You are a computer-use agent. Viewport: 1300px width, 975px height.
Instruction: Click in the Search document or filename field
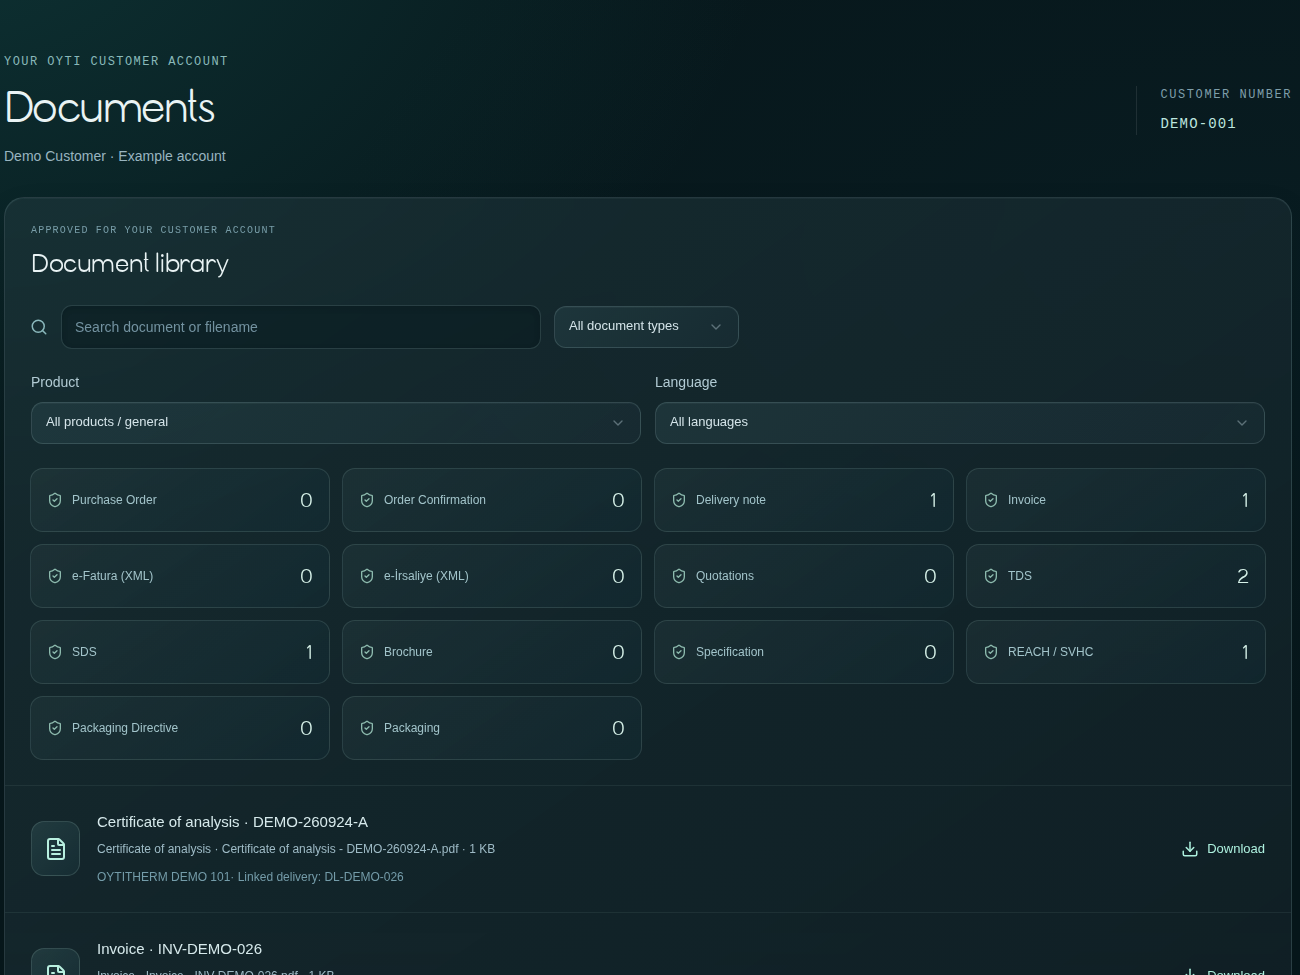click(301, 327)
